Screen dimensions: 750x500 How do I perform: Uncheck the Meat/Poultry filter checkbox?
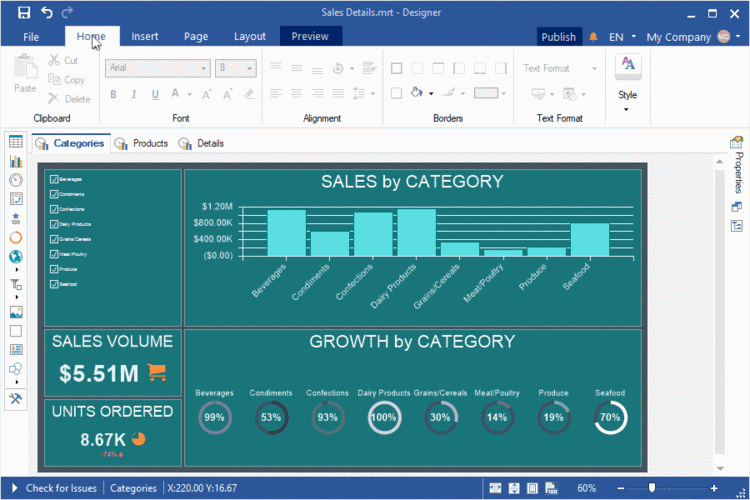click(x=54, y=254)
